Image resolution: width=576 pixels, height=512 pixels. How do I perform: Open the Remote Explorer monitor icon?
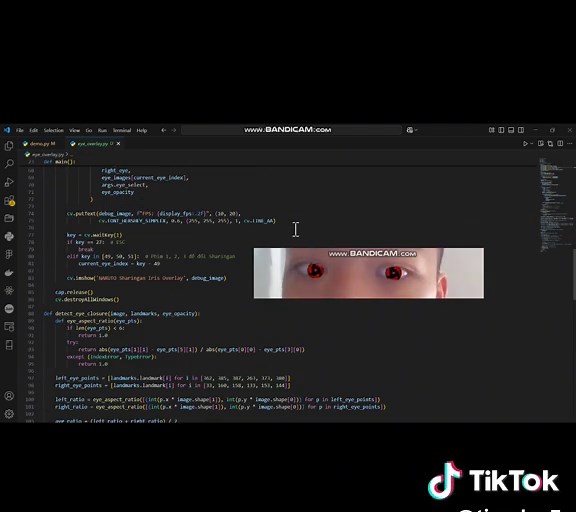click(9, 327)
